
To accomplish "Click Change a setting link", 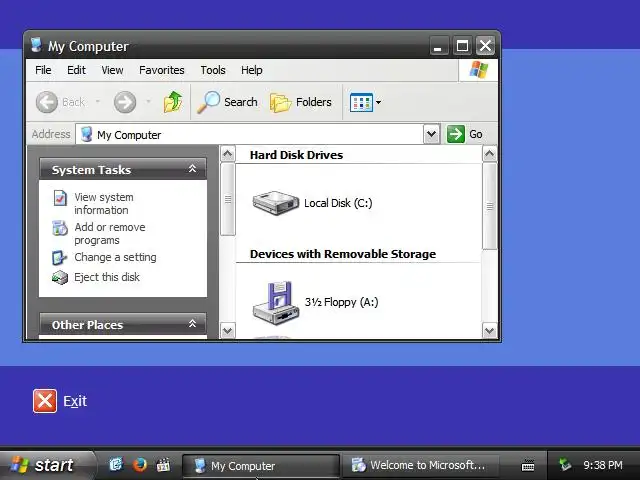I will (x=115, y=257).
